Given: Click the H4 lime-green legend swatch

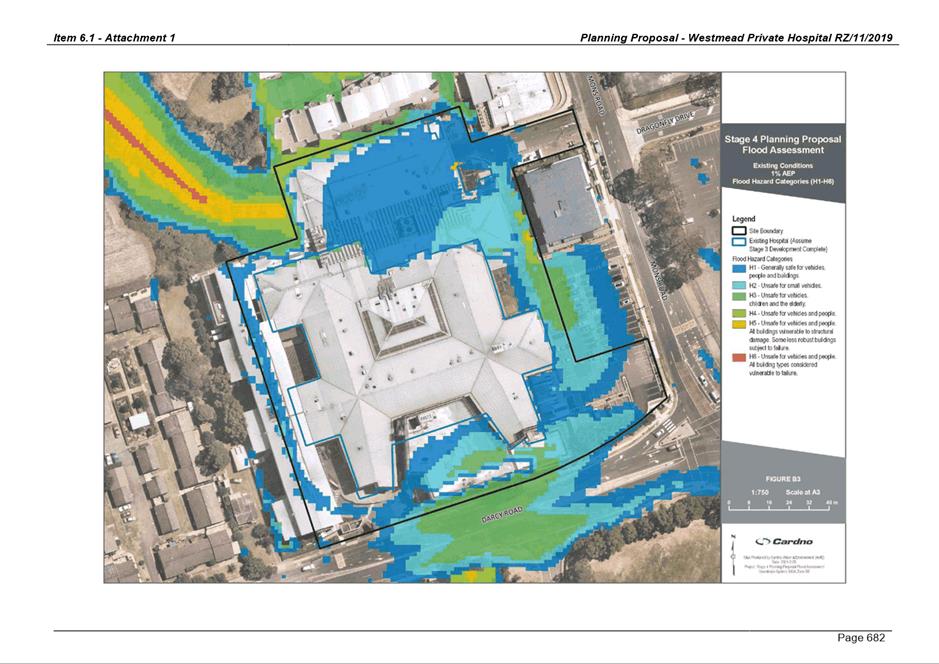Looking at the screenshot, I should (739, 313).
